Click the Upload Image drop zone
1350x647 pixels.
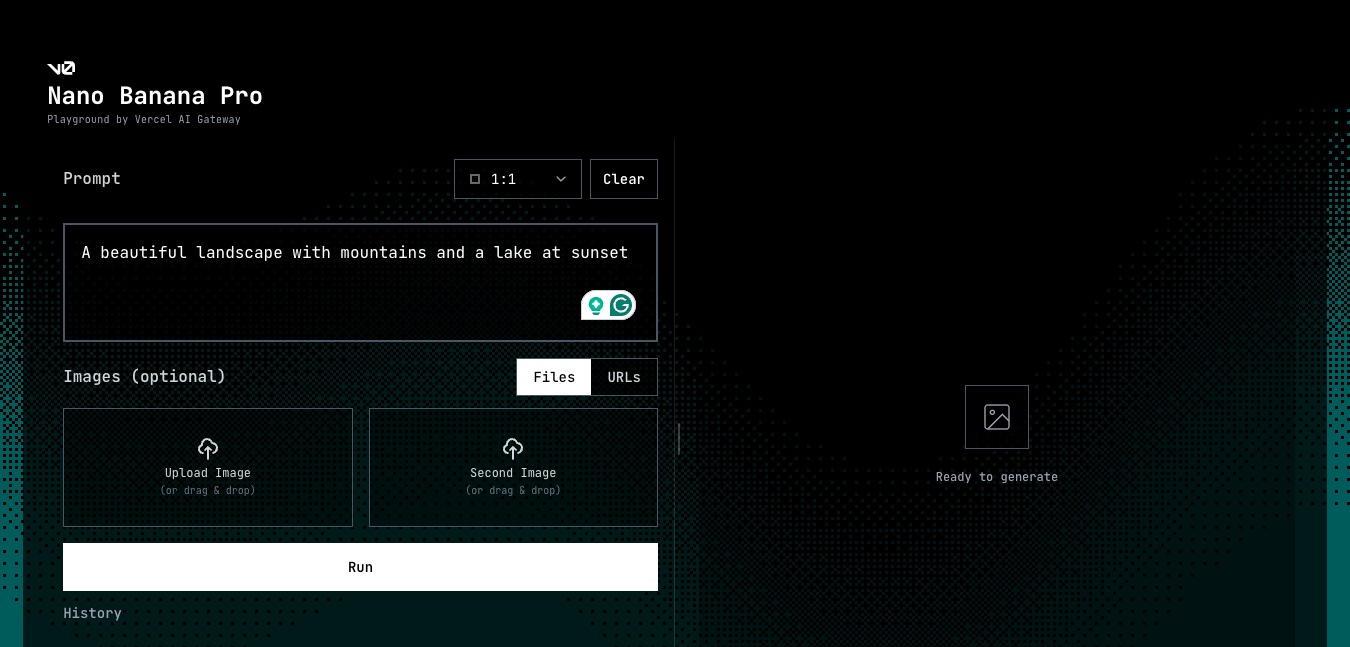pyautogui.click(x=208, y=467)
